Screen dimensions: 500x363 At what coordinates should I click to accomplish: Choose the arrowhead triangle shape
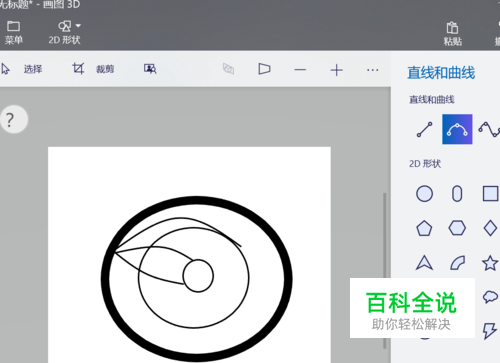pyautogui.click(x=424, y=263)
